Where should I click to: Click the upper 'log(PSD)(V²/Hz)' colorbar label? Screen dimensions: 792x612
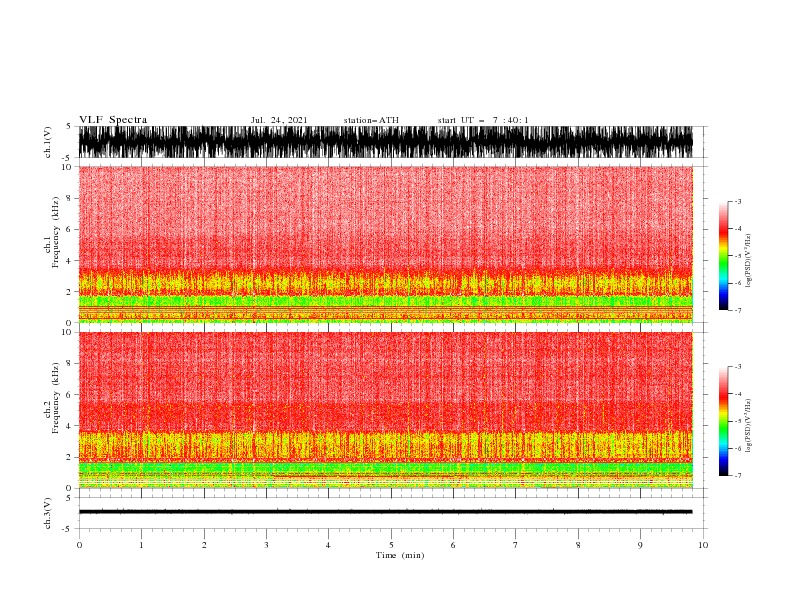749,261
